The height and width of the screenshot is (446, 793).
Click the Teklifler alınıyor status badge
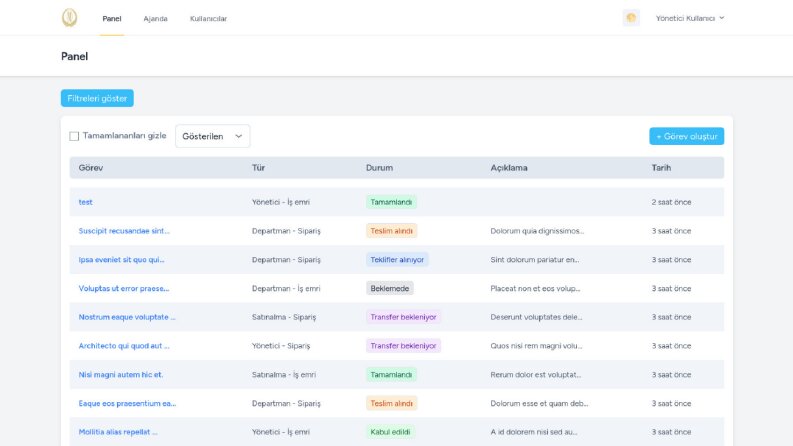[397, 259]
